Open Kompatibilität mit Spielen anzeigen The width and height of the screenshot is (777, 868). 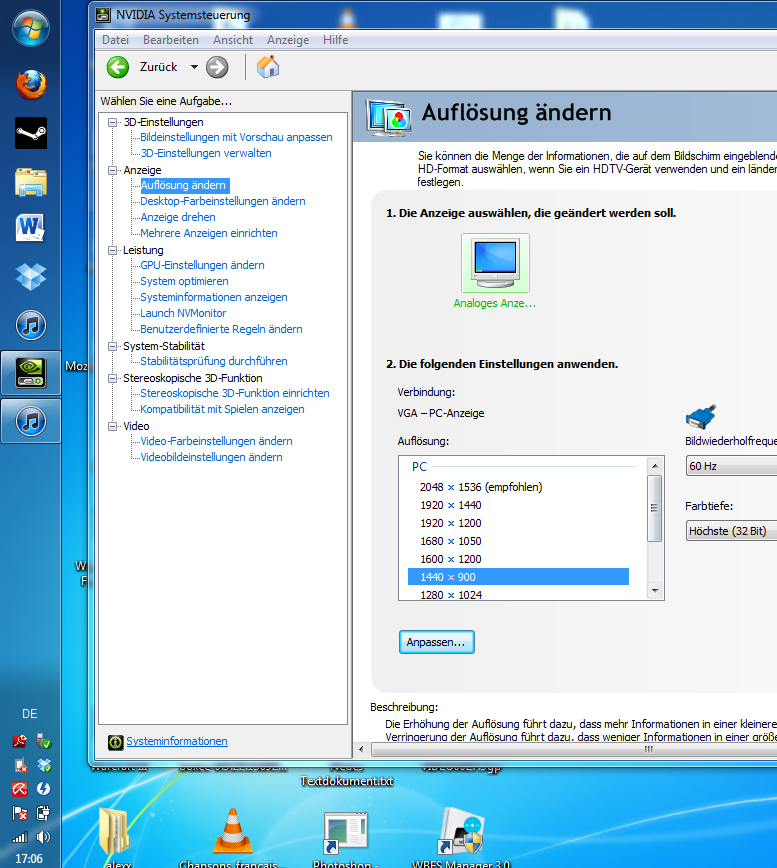point(222,410)
